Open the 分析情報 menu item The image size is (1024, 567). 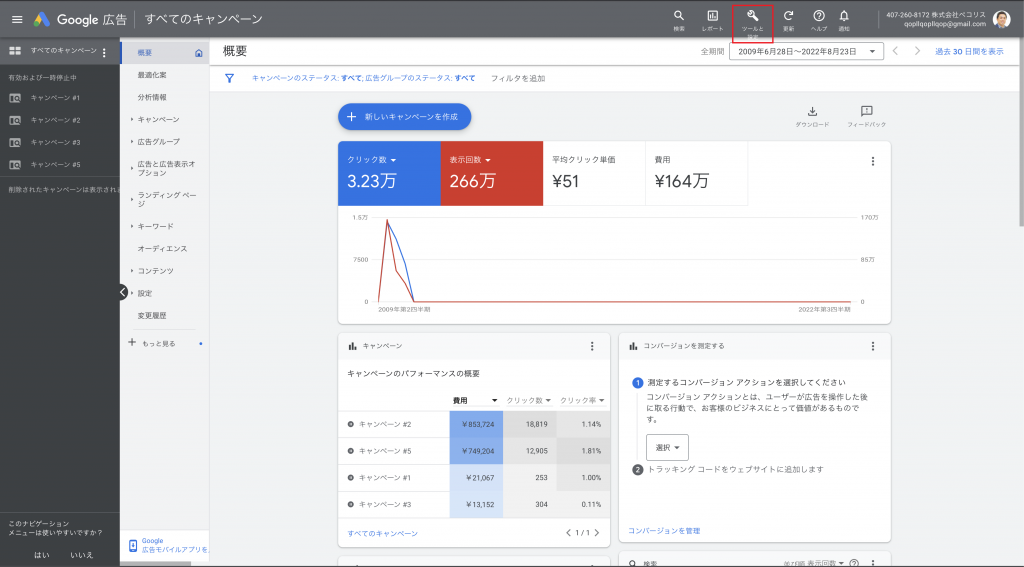coord(152,97)
